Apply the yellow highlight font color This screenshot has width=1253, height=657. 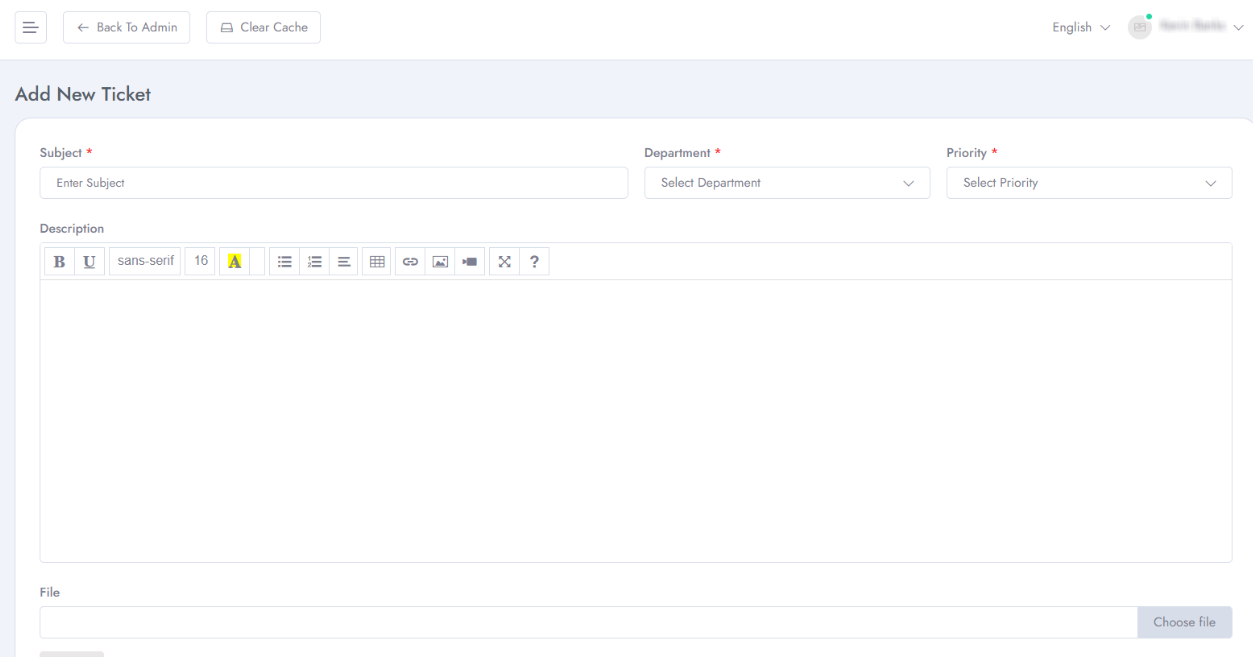(234, 262)
